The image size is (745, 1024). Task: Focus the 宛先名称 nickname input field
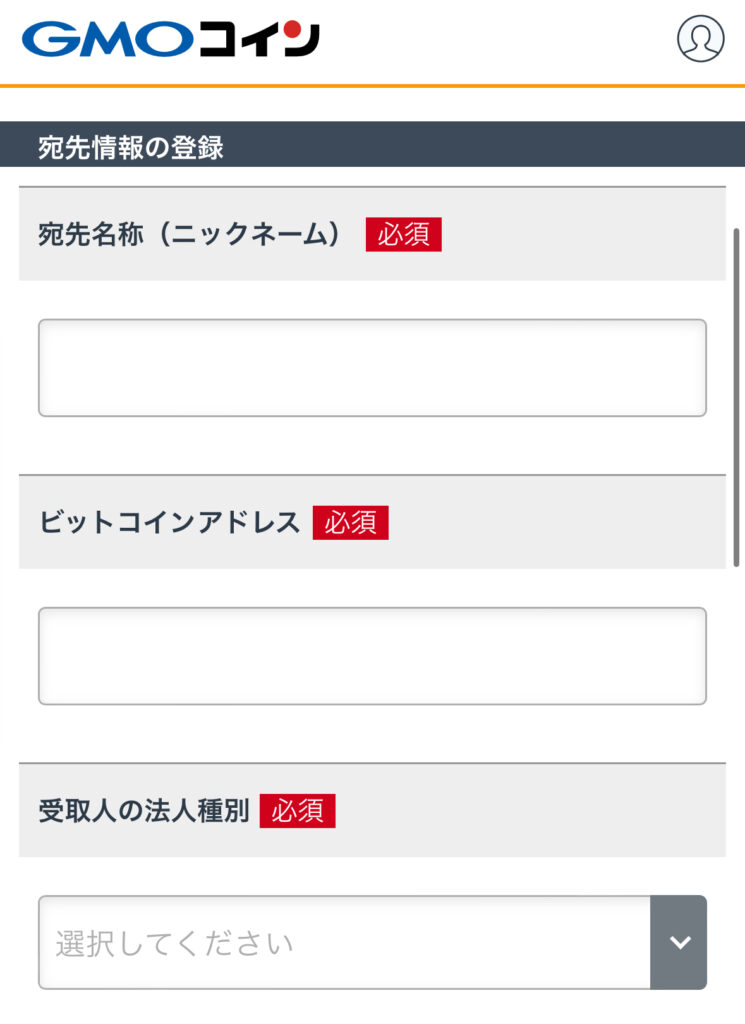click(x=372, y=367)
